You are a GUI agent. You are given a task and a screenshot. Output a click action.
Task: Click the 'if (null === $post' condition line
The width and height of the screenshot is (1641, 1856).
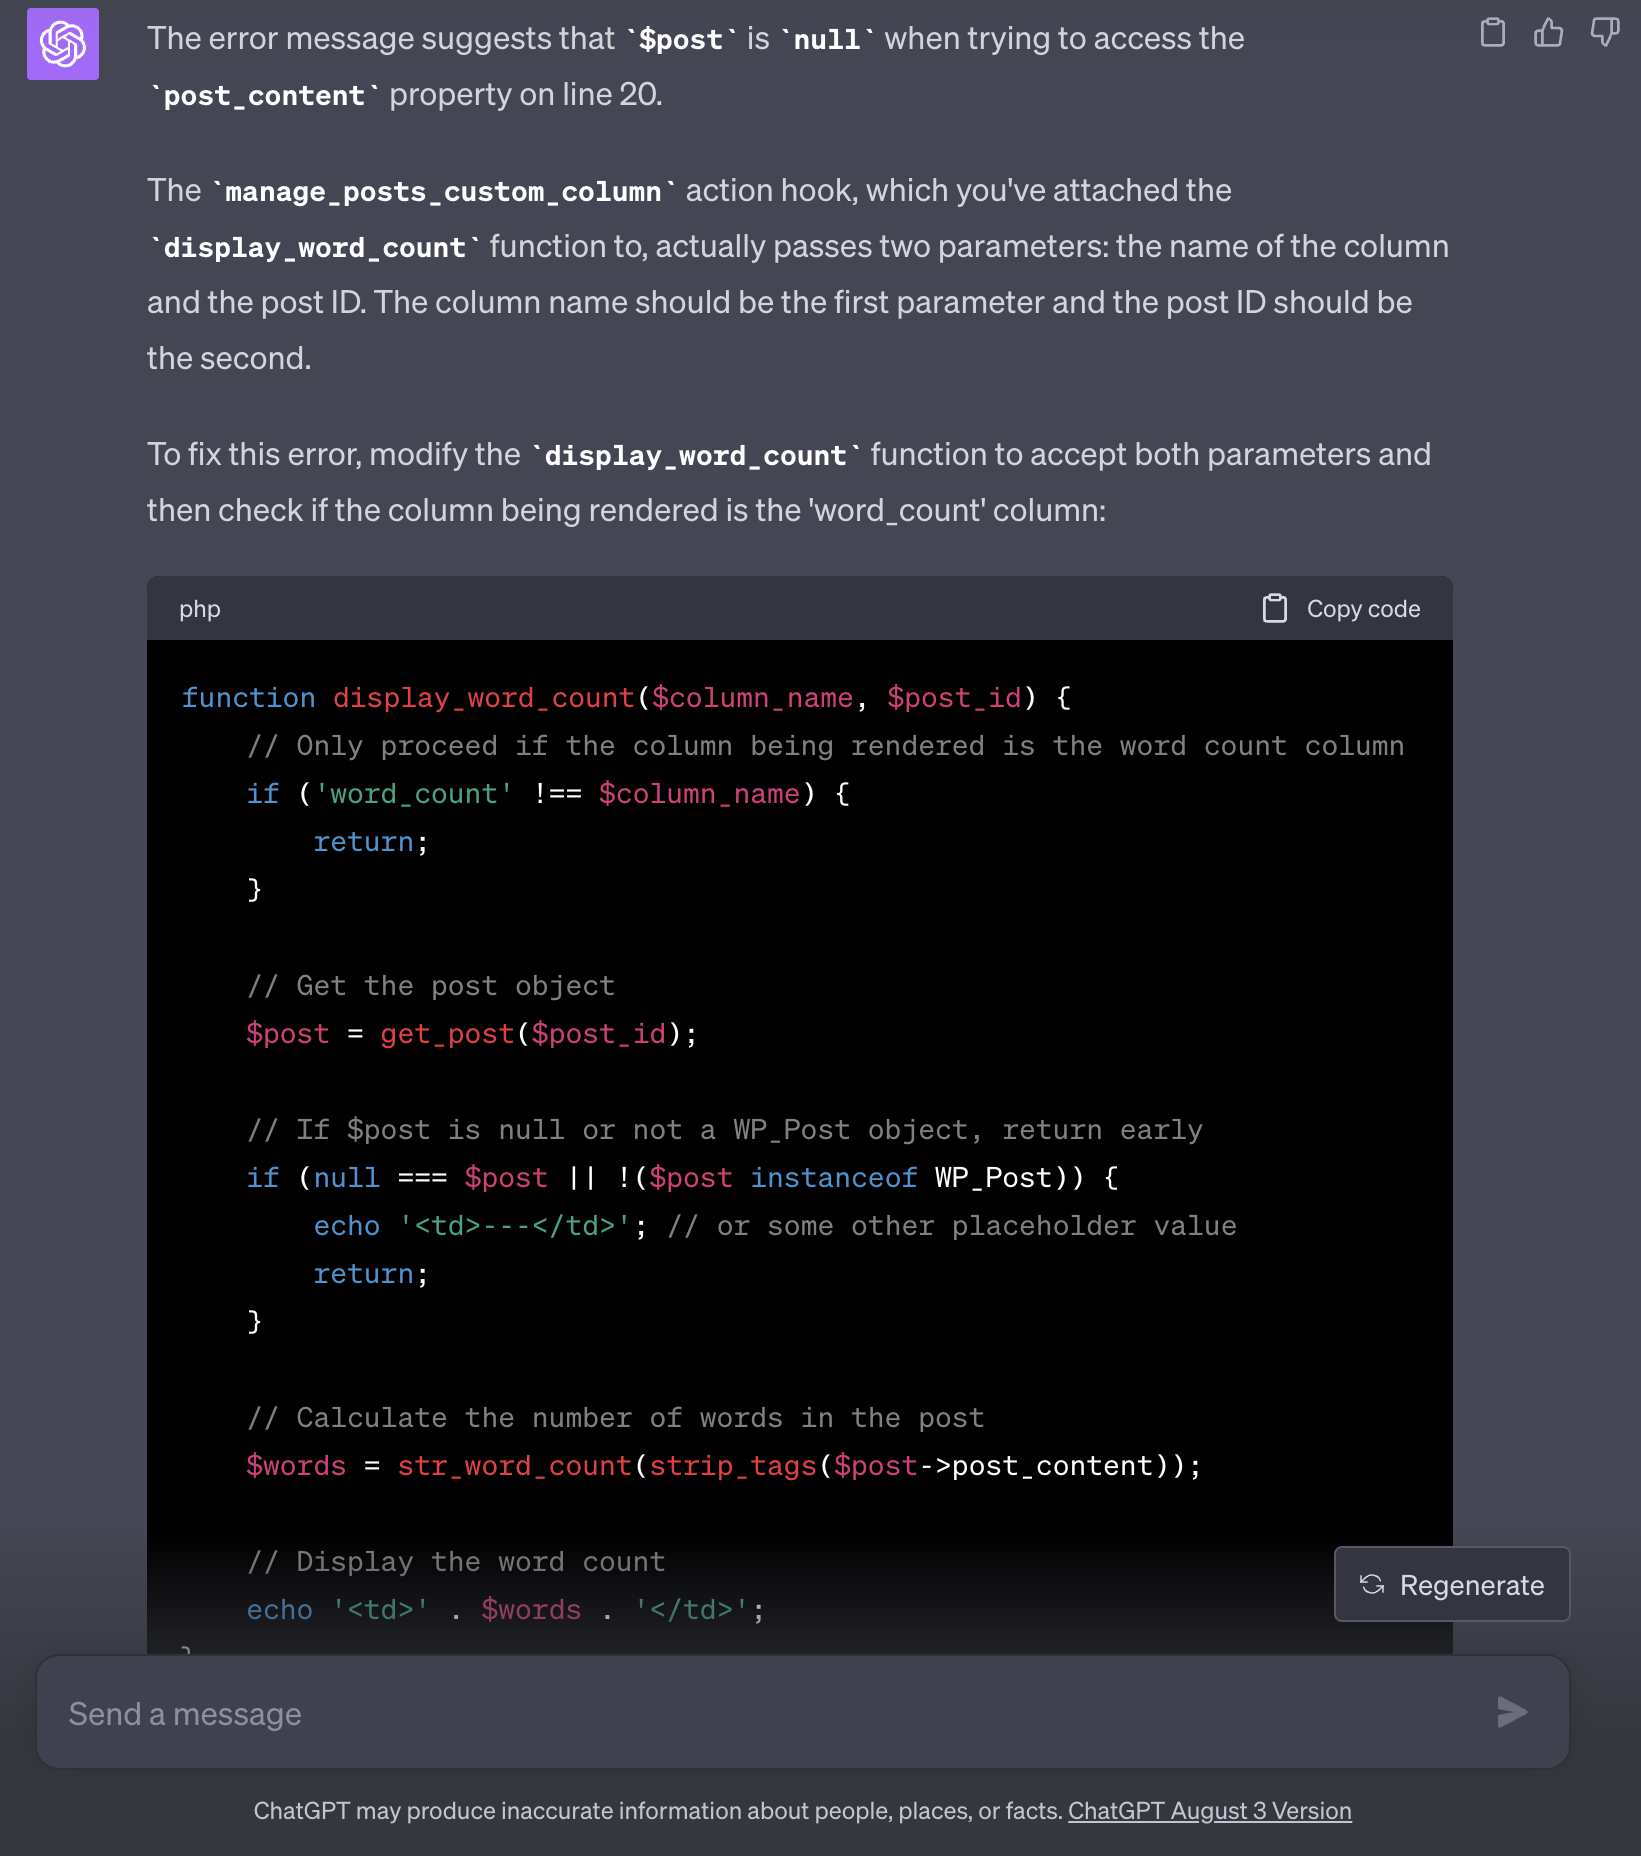[683, 1178]
